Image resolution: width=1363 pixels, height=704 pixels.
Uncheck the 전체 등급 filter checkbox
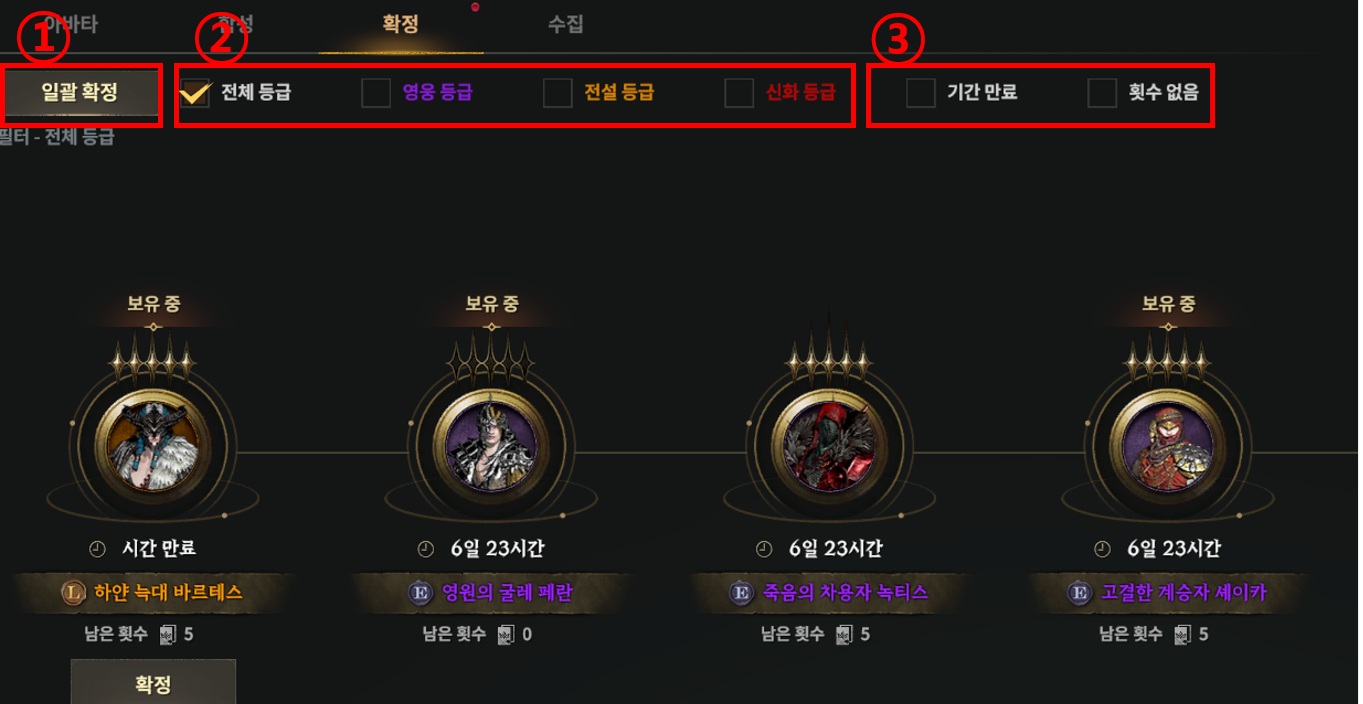click(195, 93)
